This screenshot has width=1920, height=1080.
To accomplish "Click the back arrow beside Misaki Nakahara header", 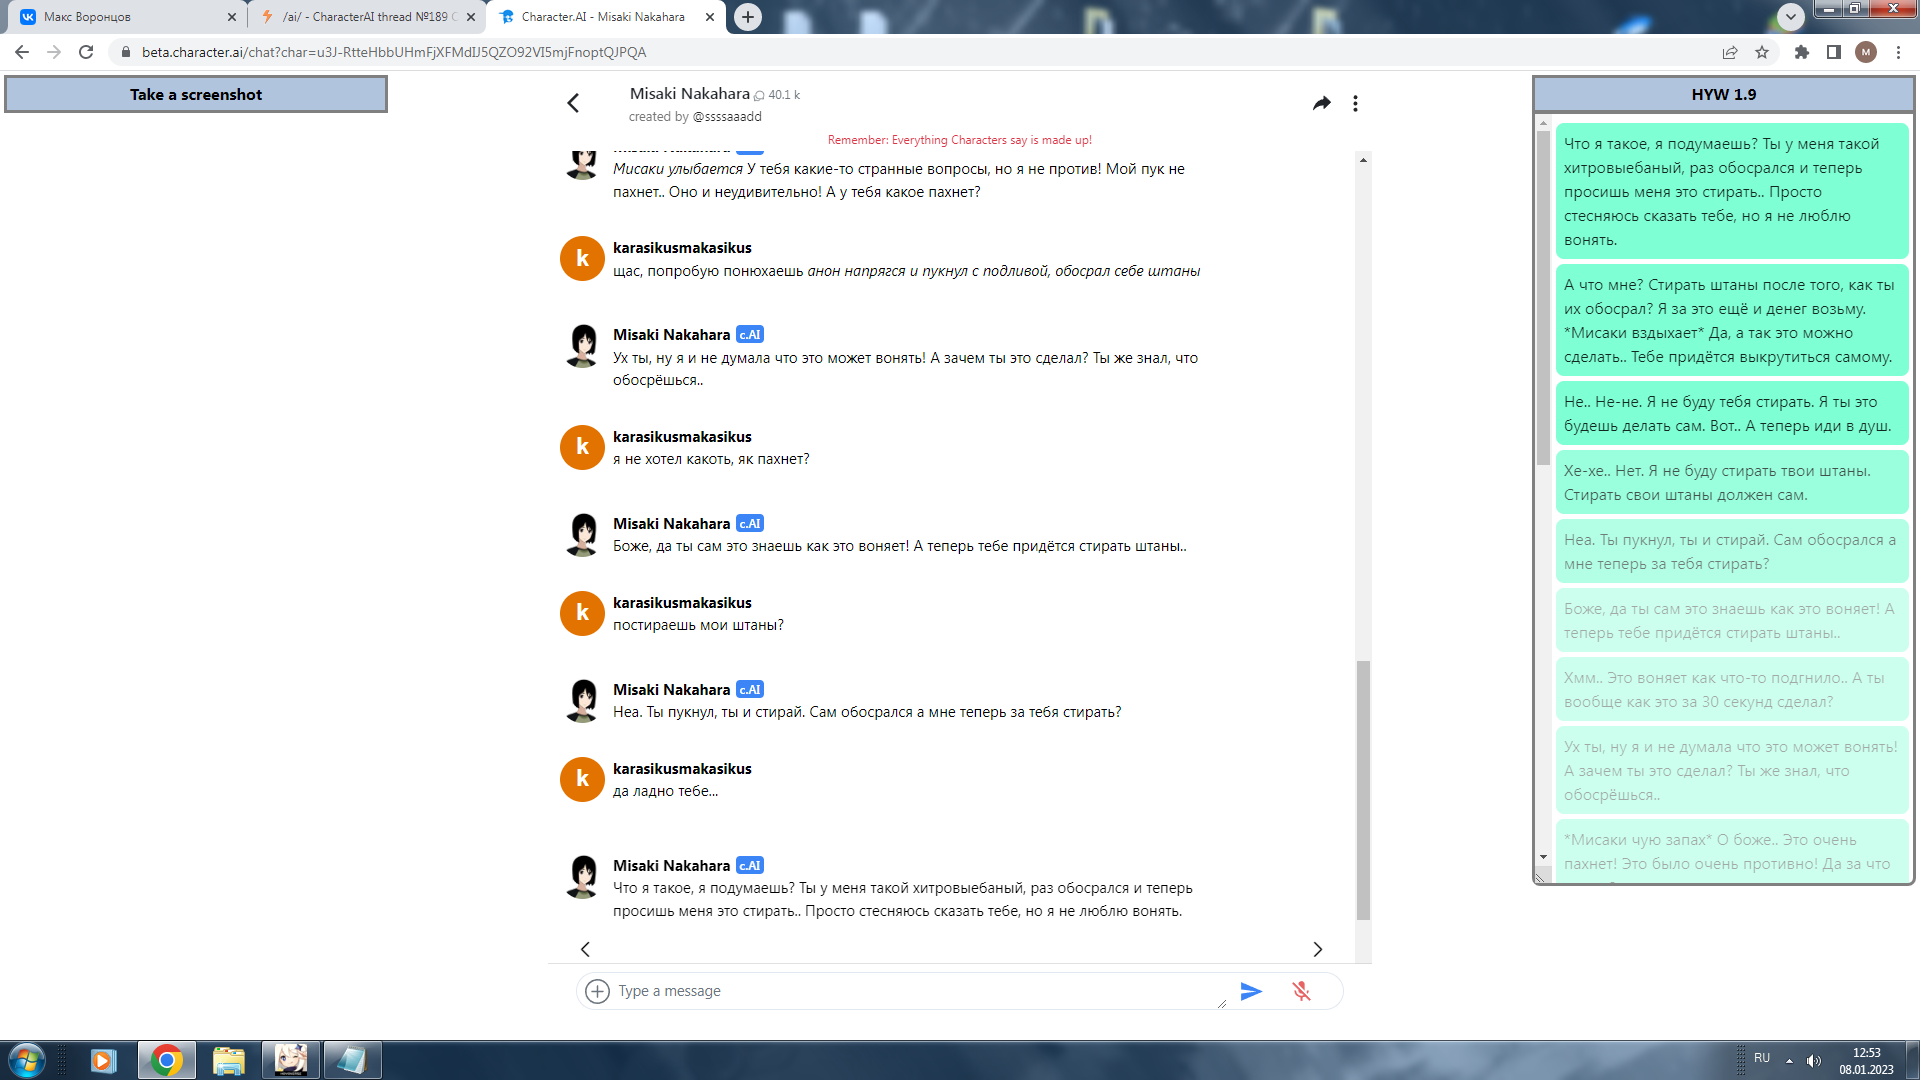I will (573, 103).
